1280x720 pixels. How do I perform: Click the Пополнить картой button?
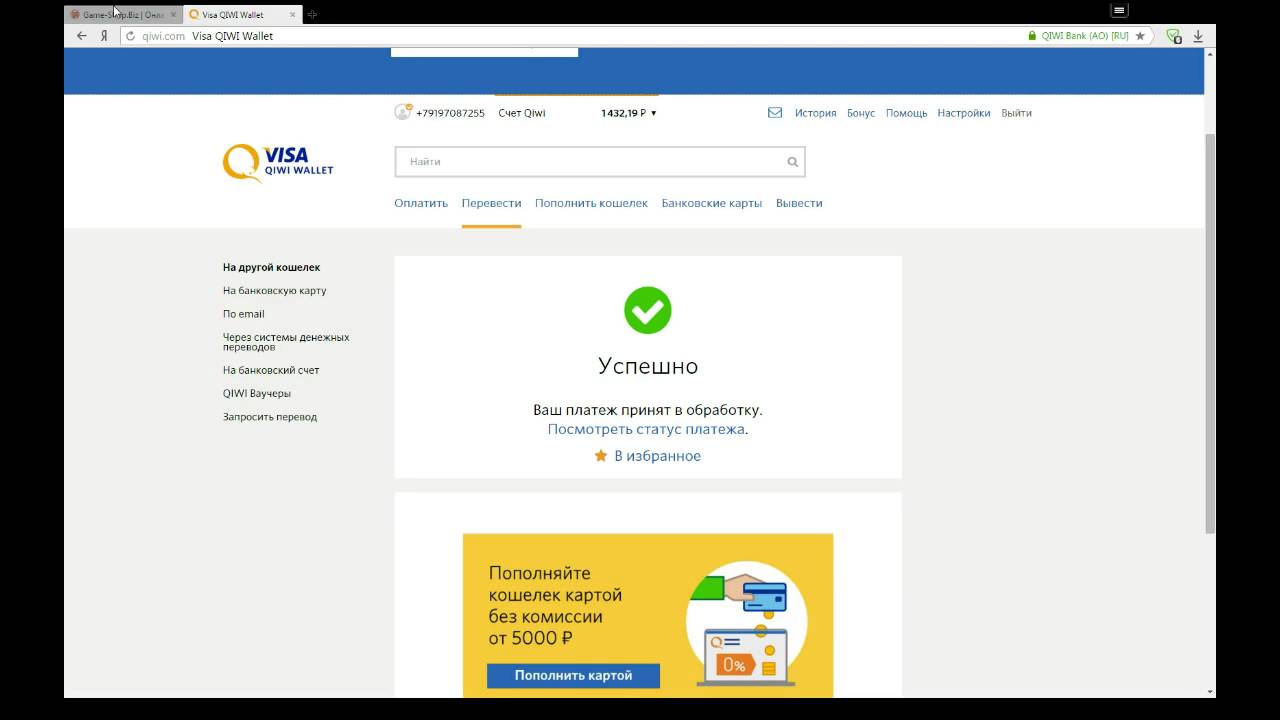[x=573, y=675]
